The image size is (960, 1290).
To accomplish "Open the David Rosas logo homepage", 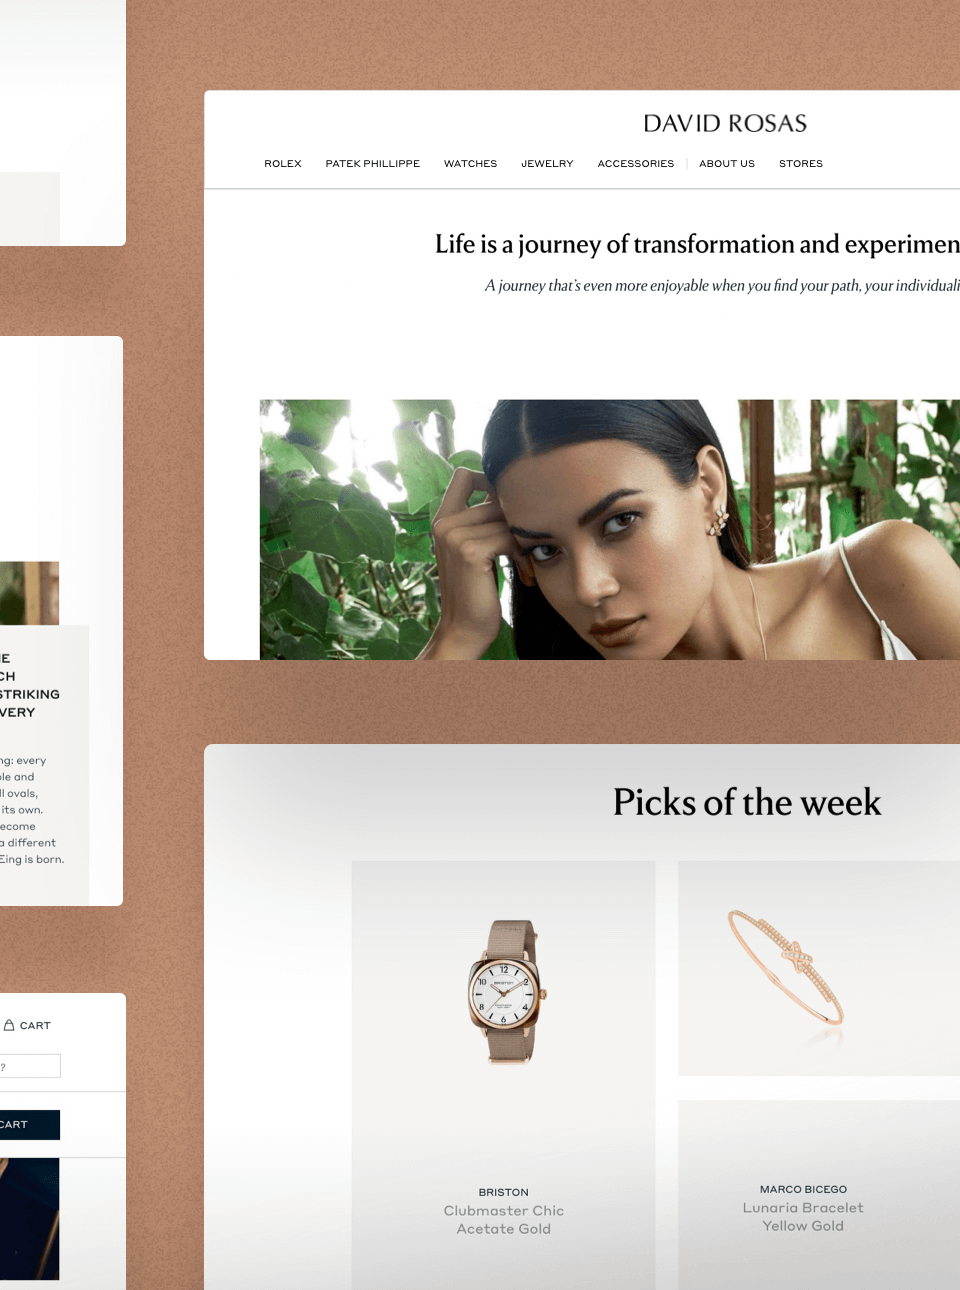I will coord(725,123).
